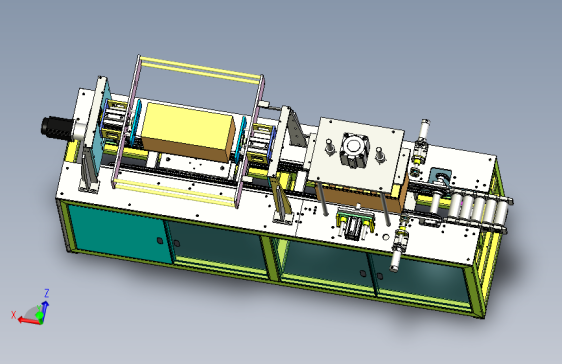Image resolution: width=562 pixels, height=364 pixels.
Task: Pick the left guide post on the square plate
Action: click(x=329, y=147)
